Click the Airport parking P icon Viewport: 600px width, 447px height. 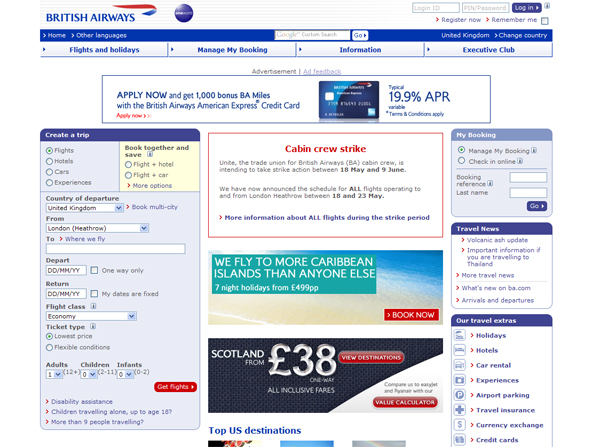coord(460,395)
